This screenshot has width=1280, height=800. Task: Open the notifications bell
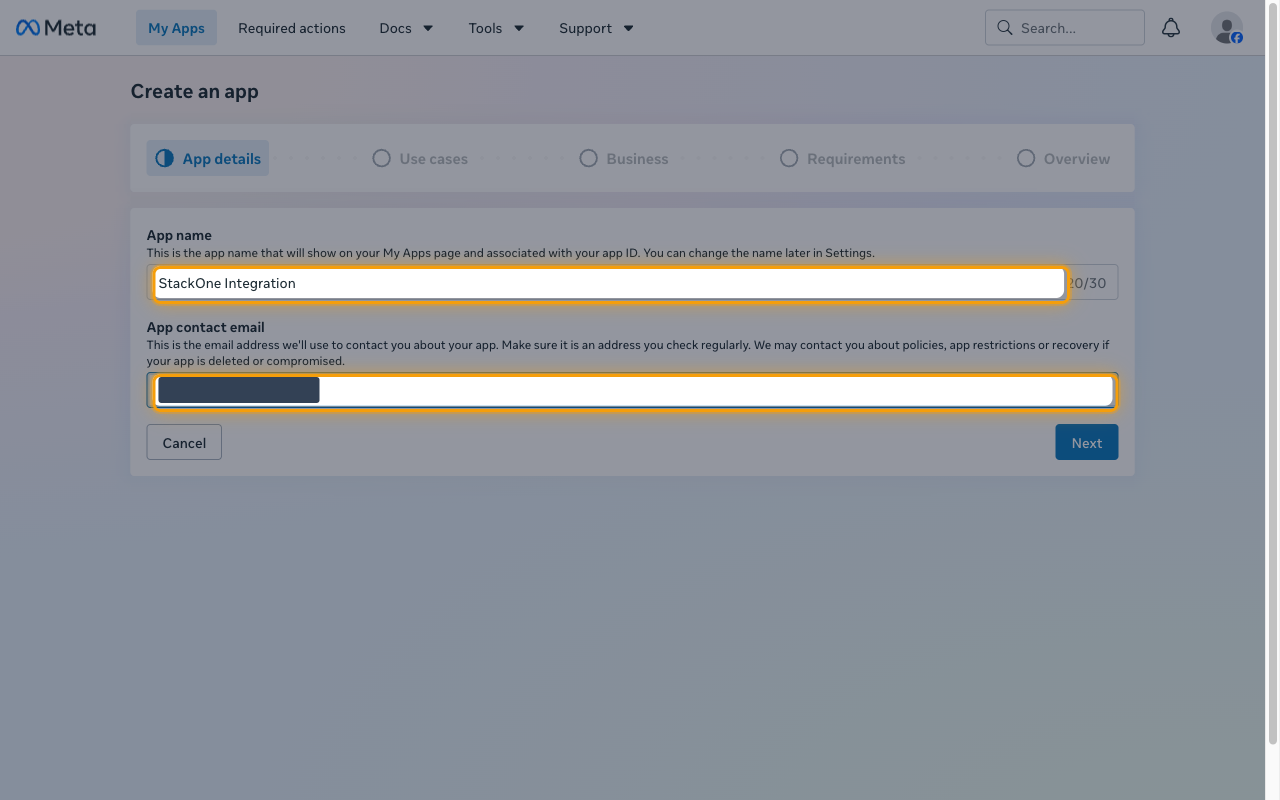pyautogui.click(x=1171, y=28)
